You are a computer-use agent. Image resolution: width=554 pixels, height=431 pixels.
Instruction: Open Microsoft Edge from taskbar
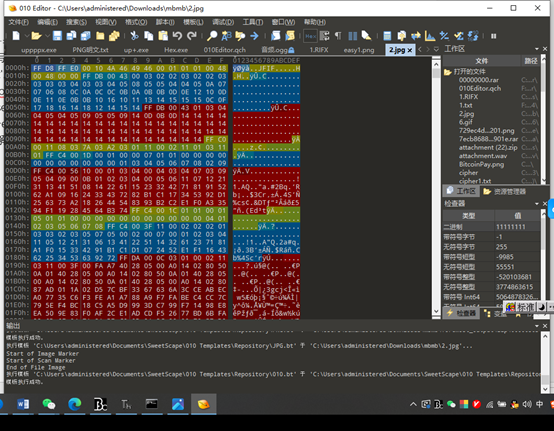point(75,404)
